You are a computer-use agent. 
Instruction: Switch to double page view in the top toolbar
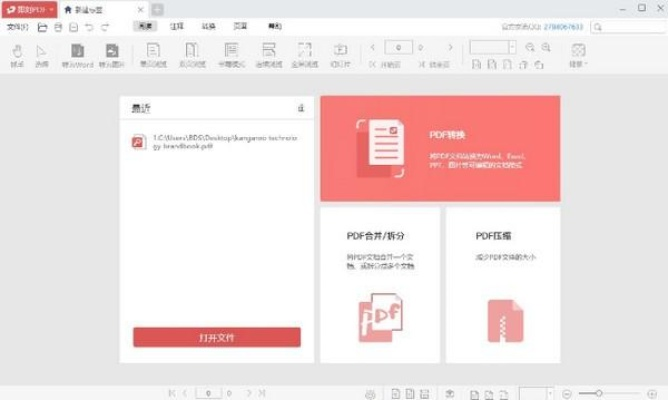click(192, 55)
